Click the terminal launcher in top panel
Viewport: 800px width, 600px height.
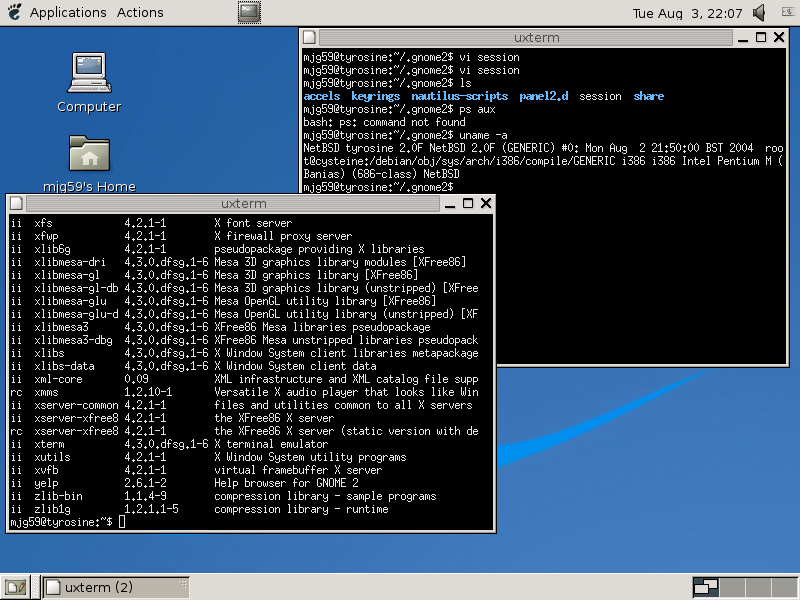(x=249, y=13)
